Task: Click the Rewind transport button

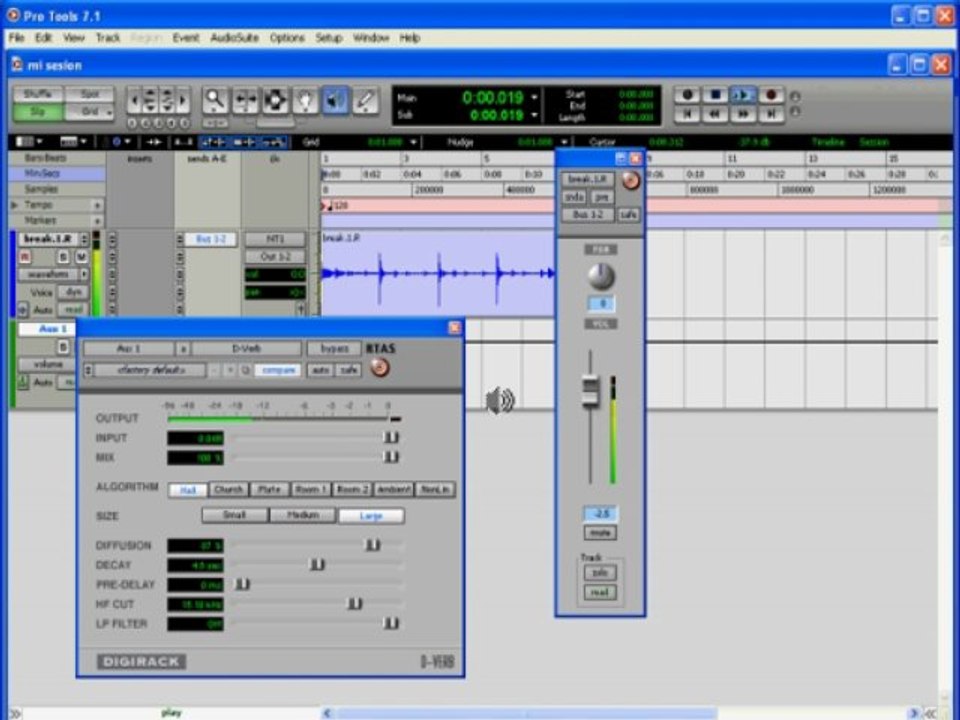Action: click(715, 114)
